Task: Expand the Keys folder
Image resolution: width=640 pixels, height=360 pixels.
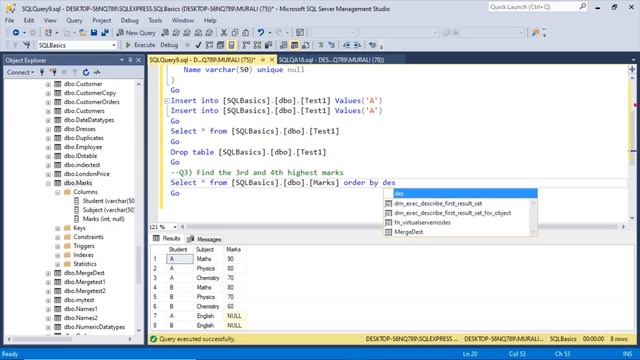Action: click(58, 228)
